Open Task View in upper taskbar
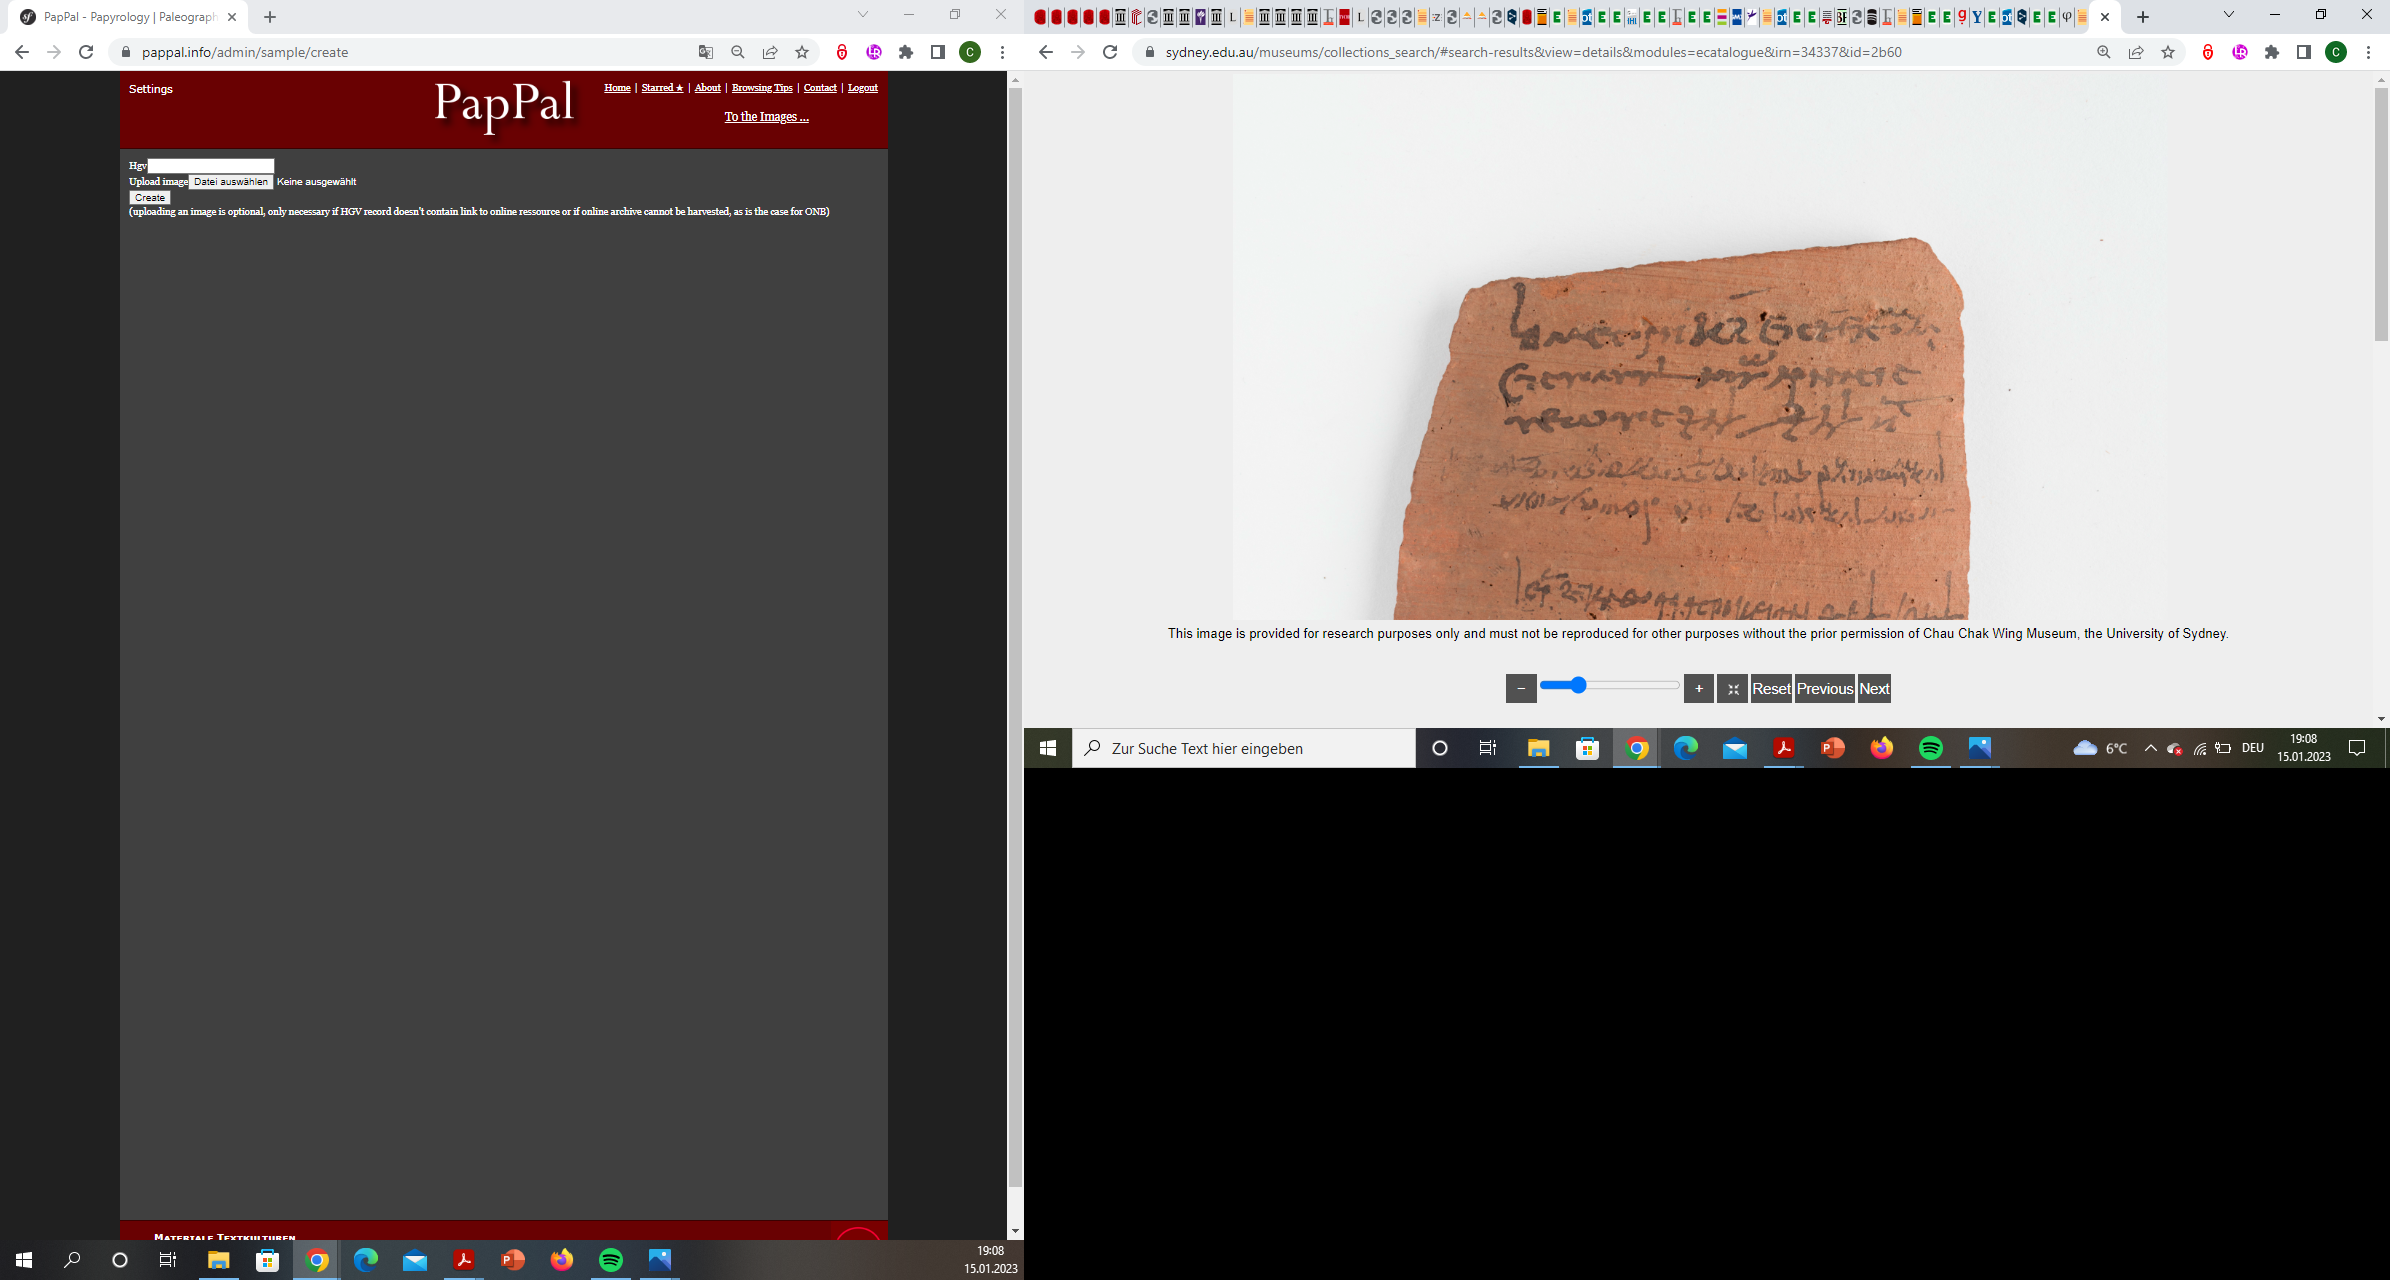2390x1280 pixels. pyautogui.click(x=1488, y=748)
